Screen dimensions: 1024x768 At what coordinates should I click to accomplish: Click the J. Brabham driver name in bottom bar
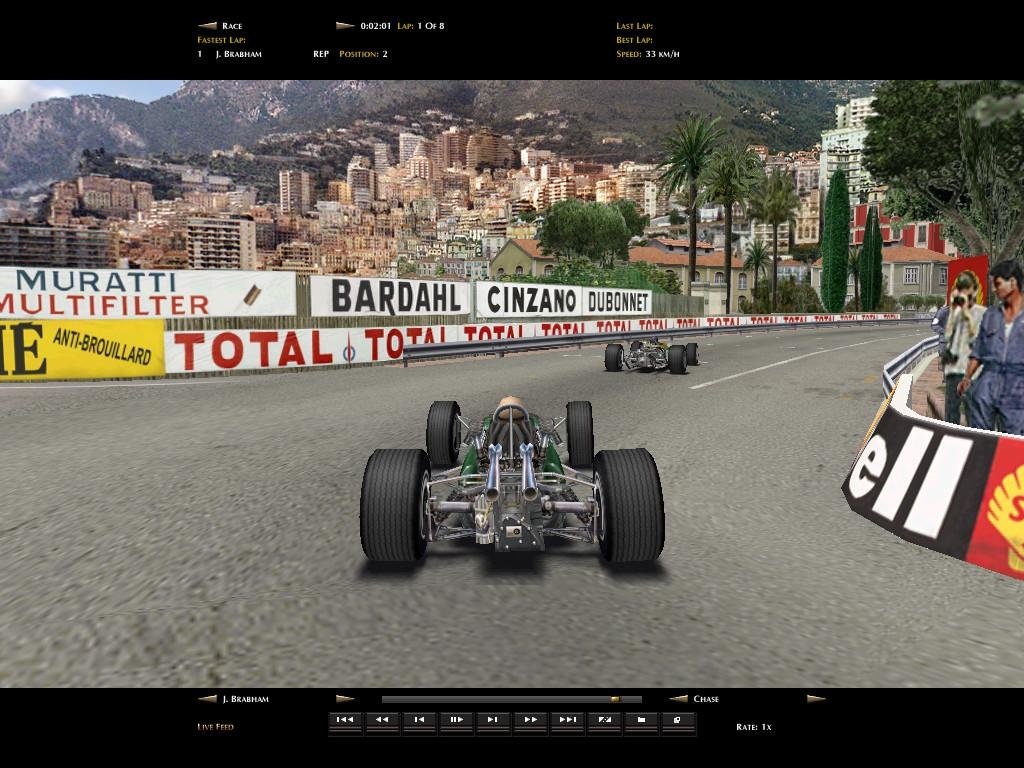point(246,699)
